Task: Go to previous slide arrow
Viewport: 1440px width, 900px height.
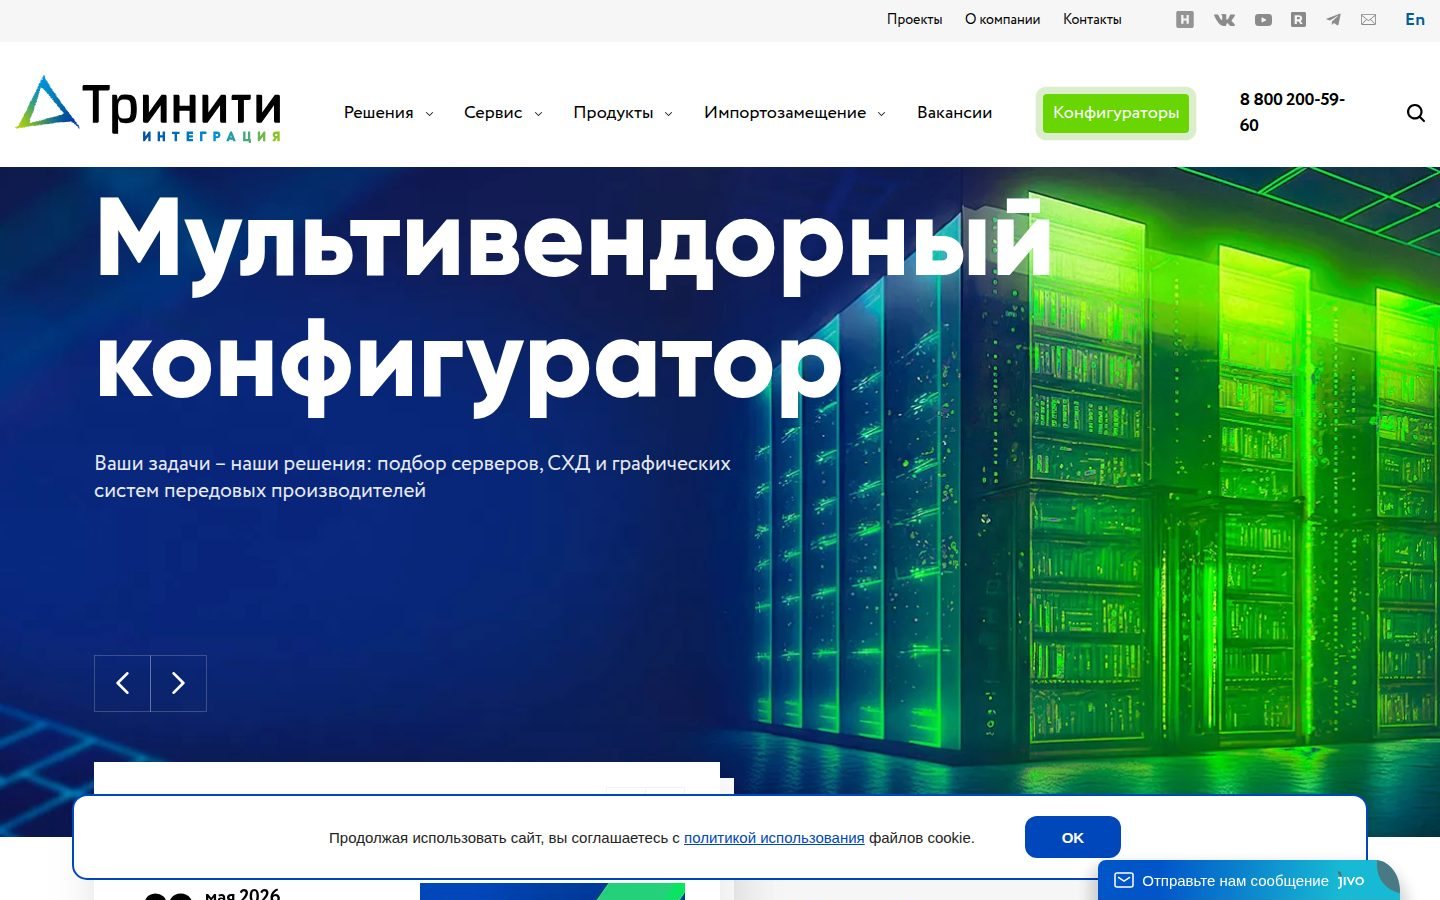Action: [x=122, y=683]
